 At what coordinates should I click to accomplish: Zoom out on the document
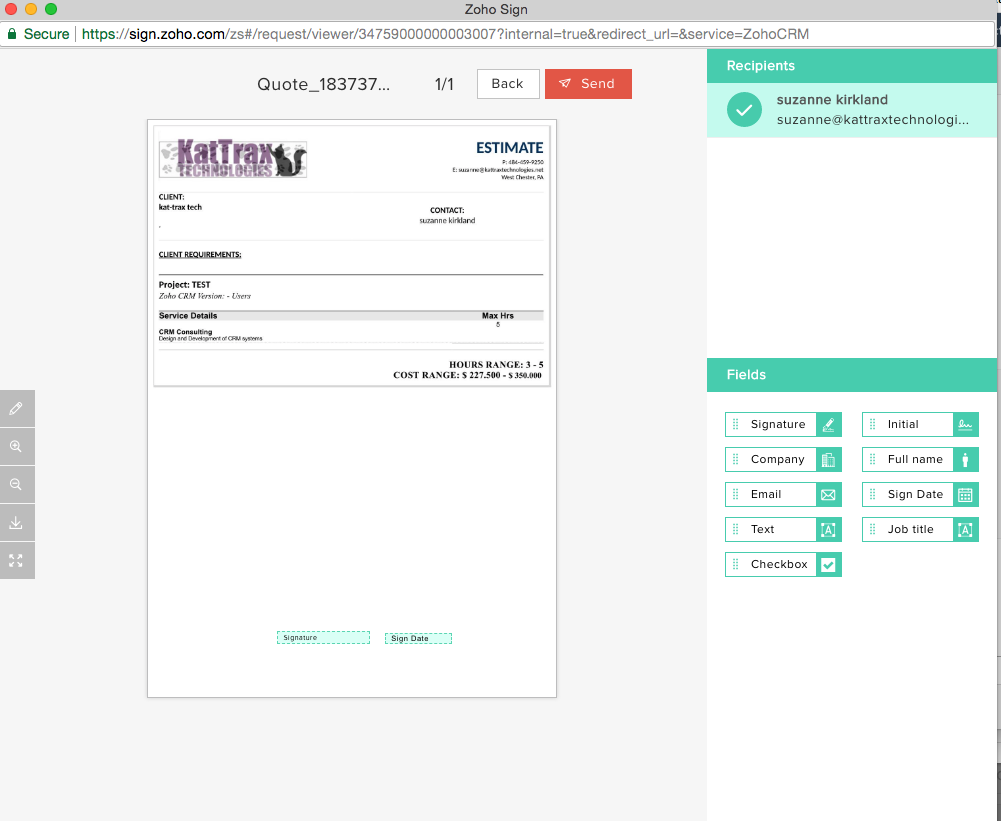point(17,484)
